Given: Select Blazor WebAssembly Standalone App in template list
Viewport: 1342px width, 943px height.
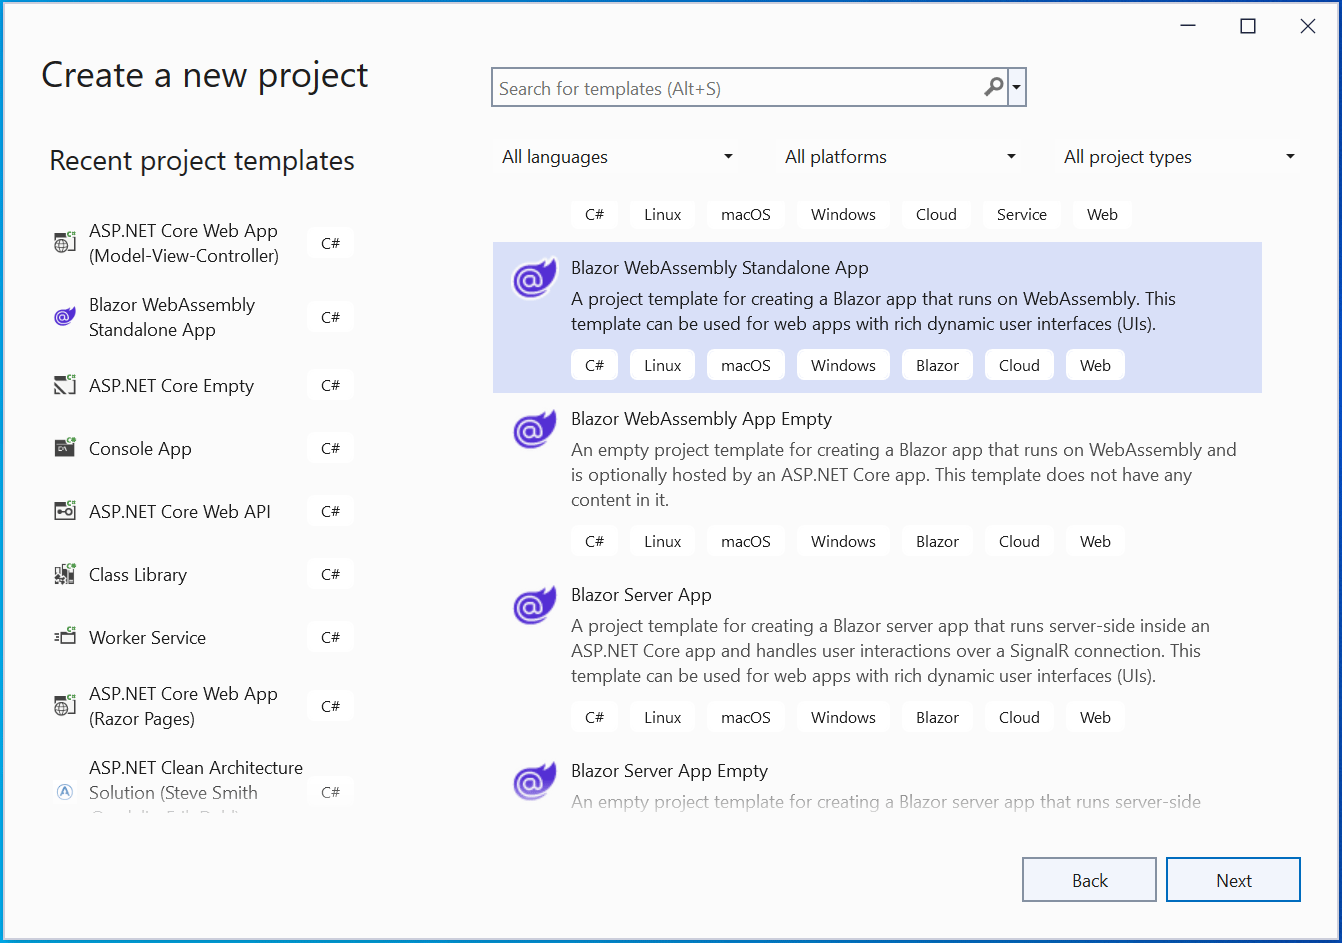Looking at the screenshot, I should [877, 317].
